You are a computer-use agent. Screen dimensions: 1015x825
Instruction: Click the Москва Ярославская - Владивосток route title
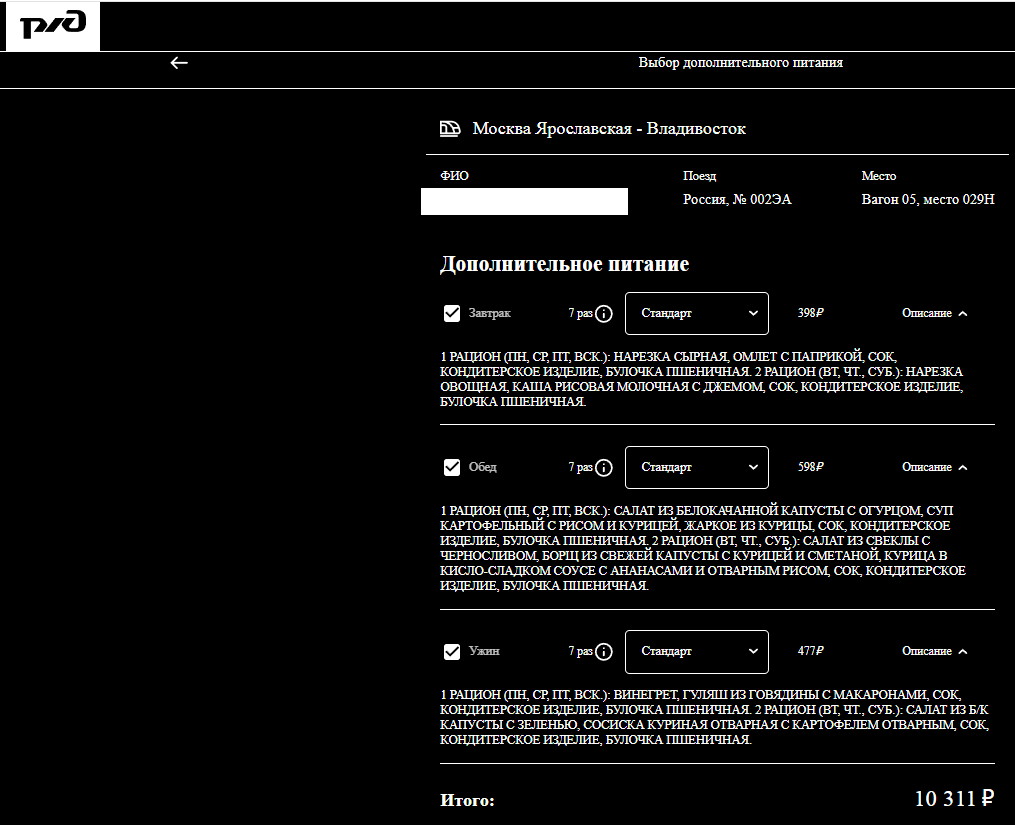coord(608,129)
